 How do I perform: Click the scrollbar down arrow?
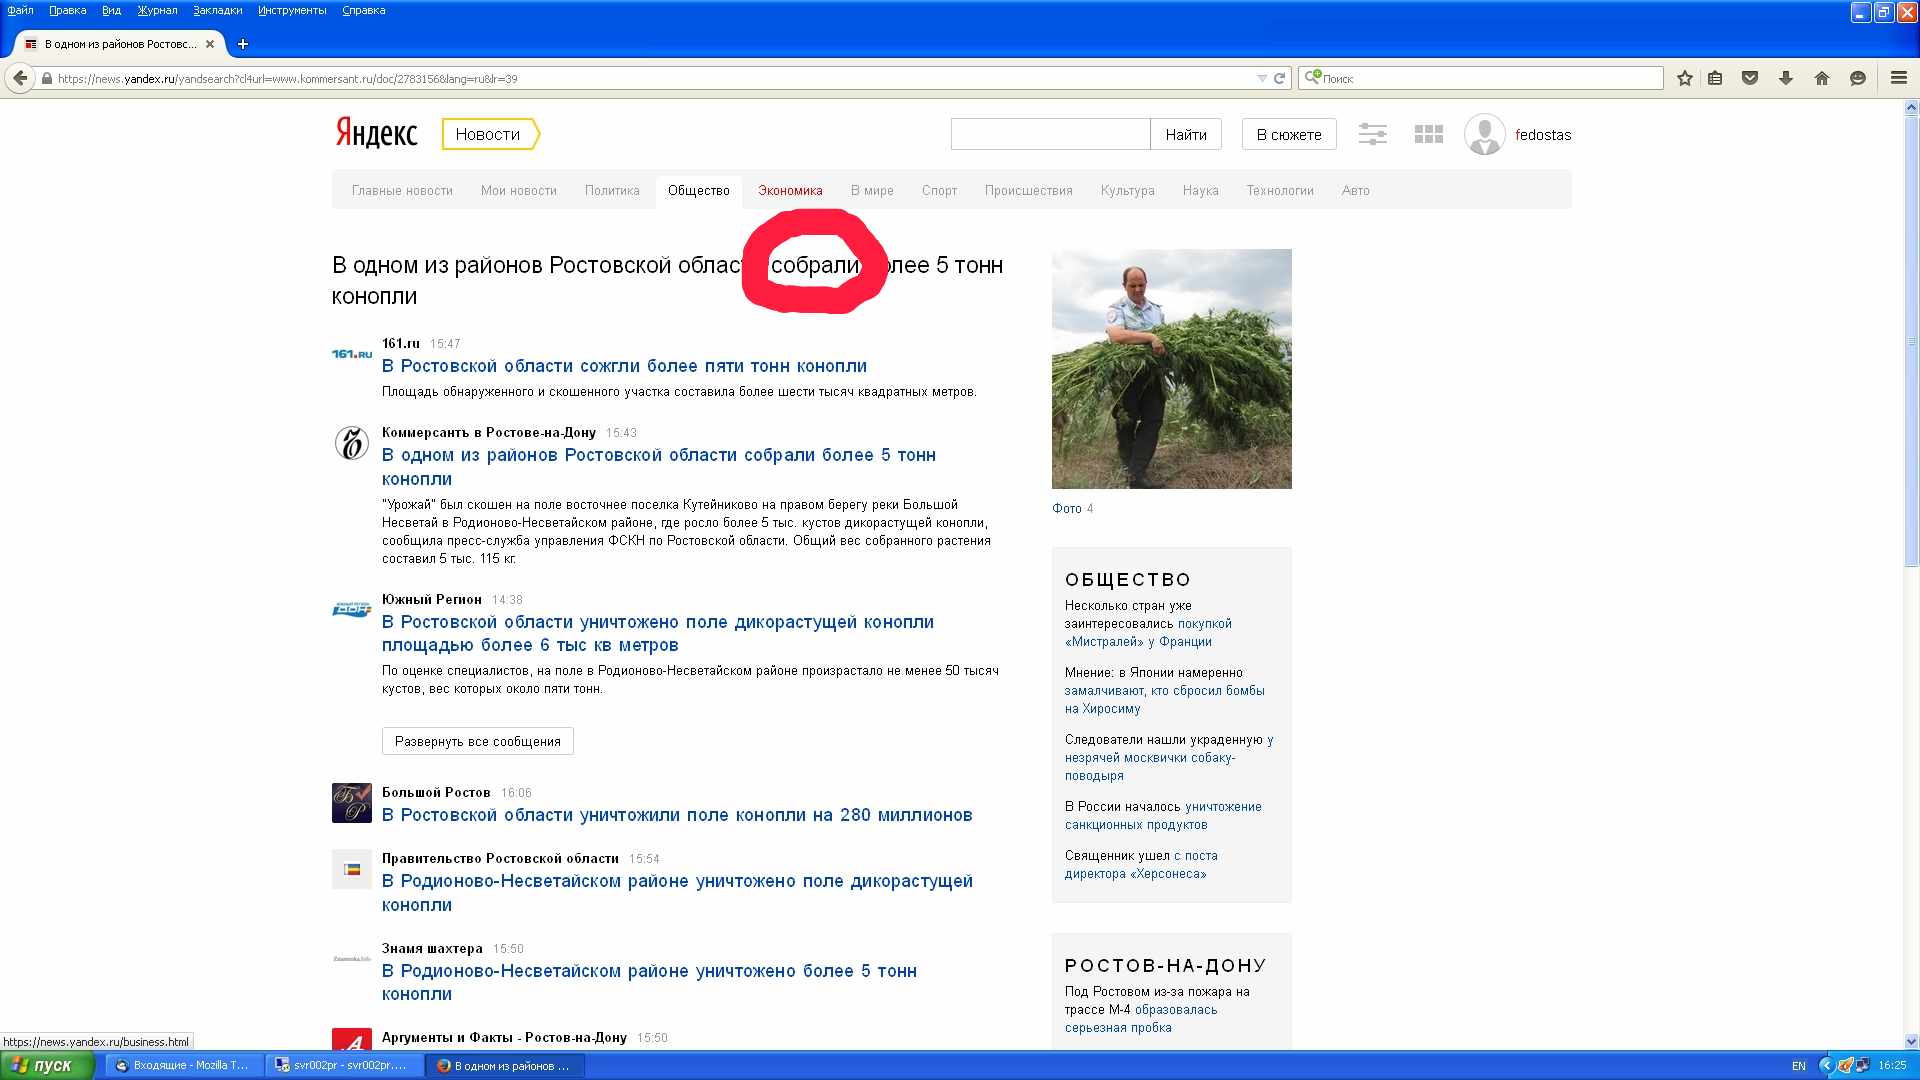click(x=1912, y=1041)
